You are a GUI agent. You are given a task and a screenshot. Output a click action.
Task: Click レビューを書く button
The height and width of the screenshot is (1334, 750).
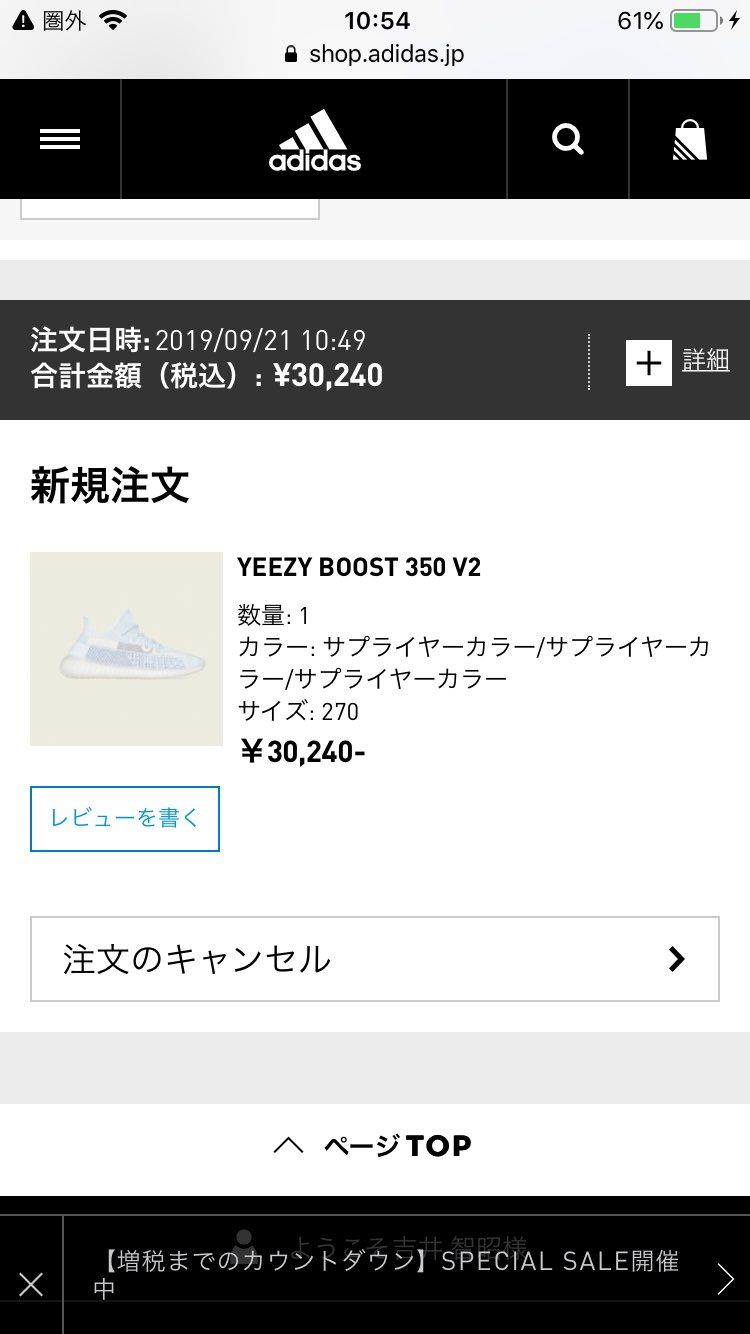tap(125, 819)
